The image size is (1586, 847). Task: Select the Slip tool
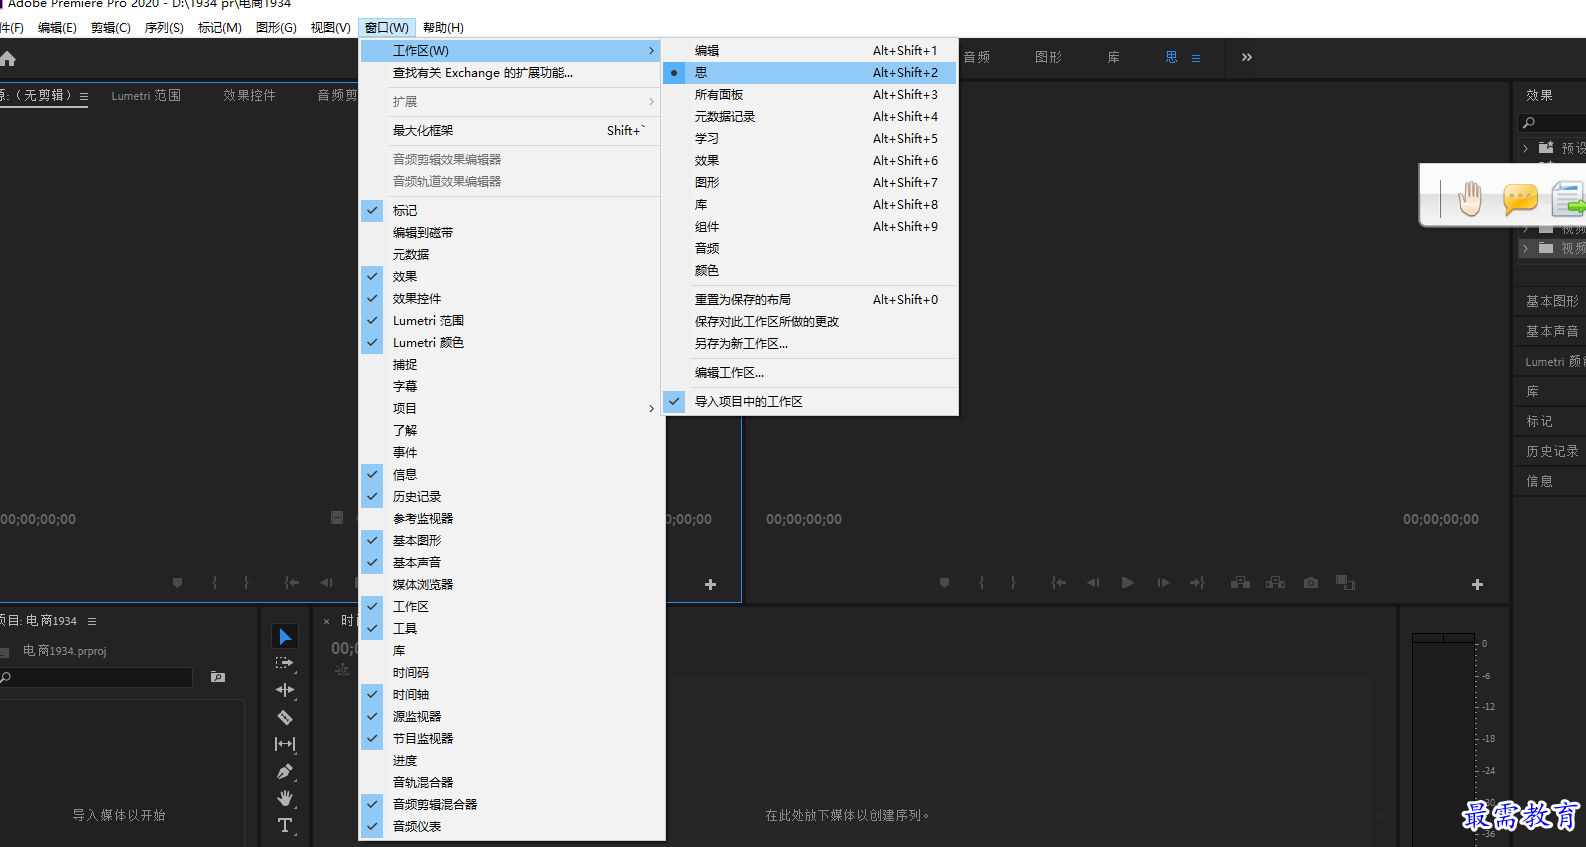point(285,744)
